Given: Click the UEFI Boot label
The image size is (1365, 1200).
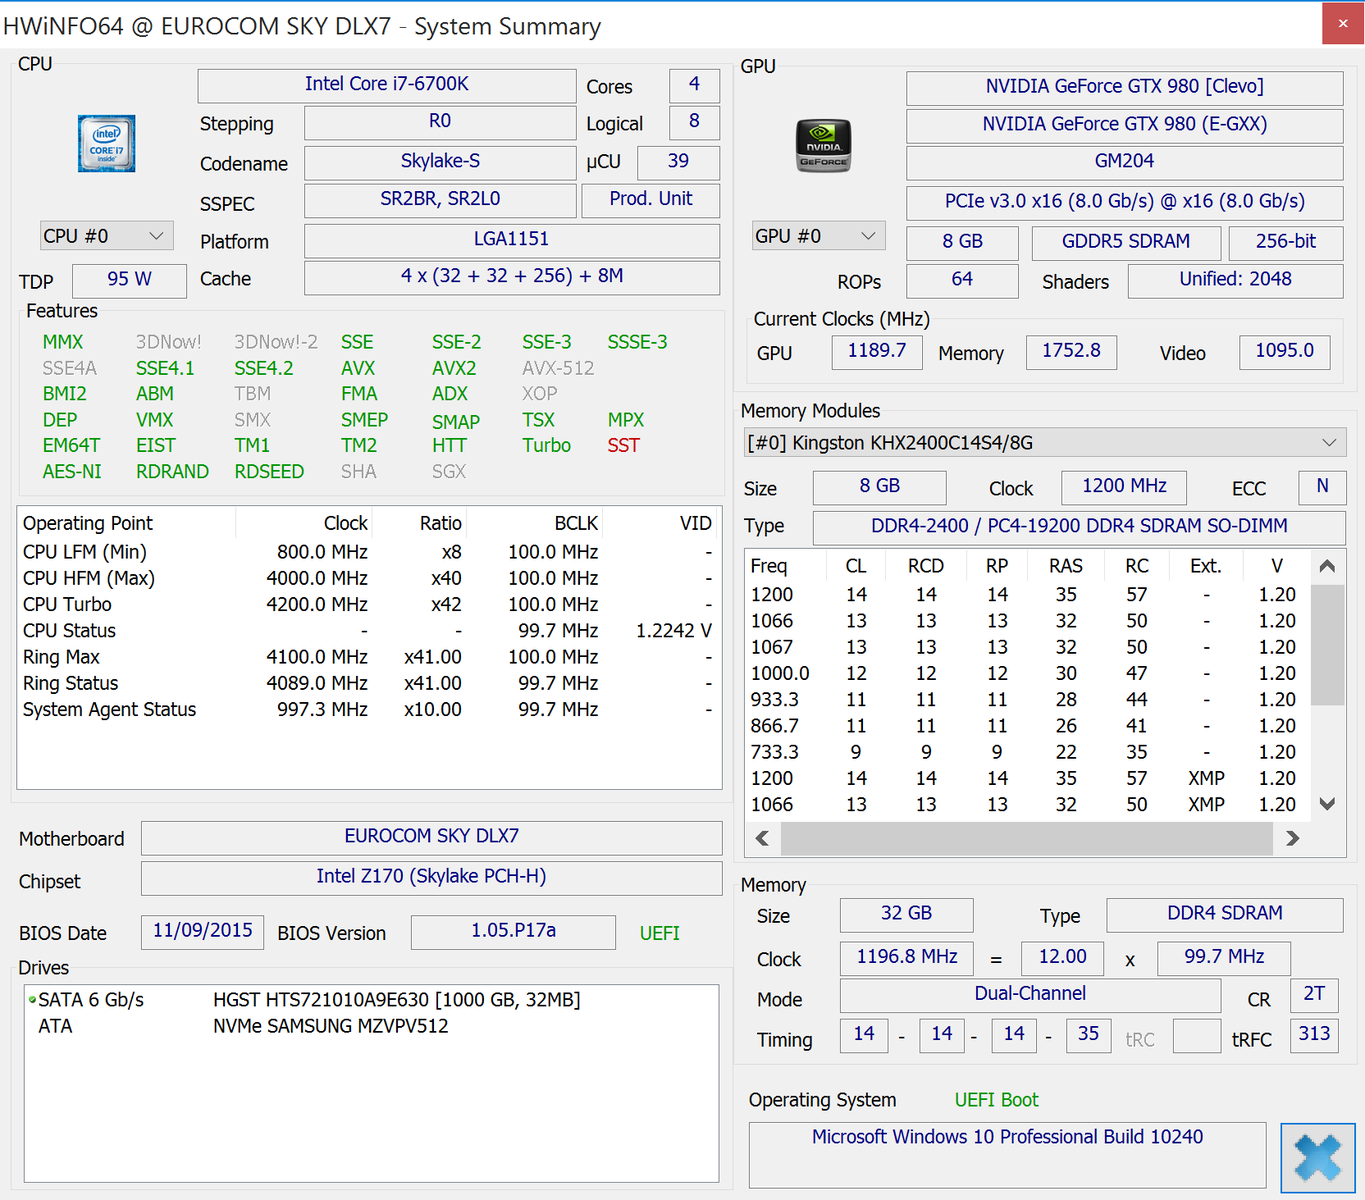Looking at the screenshot, I should pos(996,1100).
